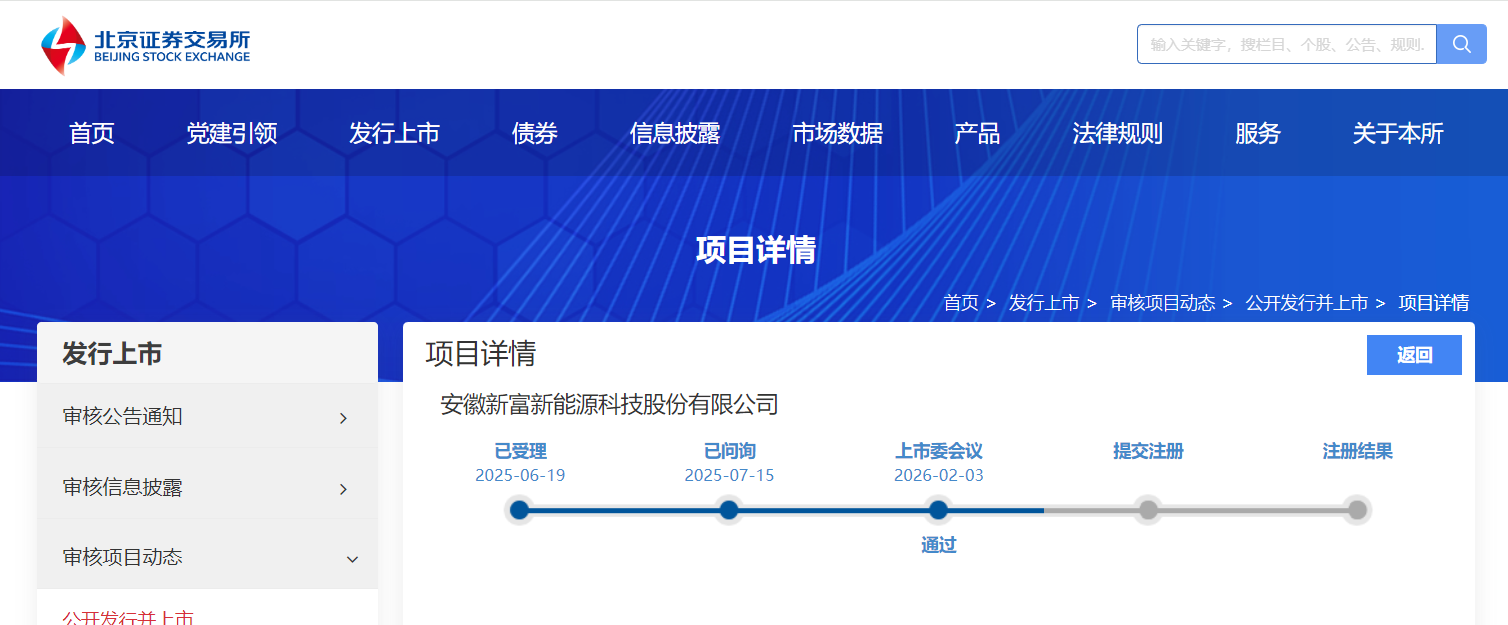Click company name 安徽新富新能源科技股份有限公司

[x=609, y=404]
